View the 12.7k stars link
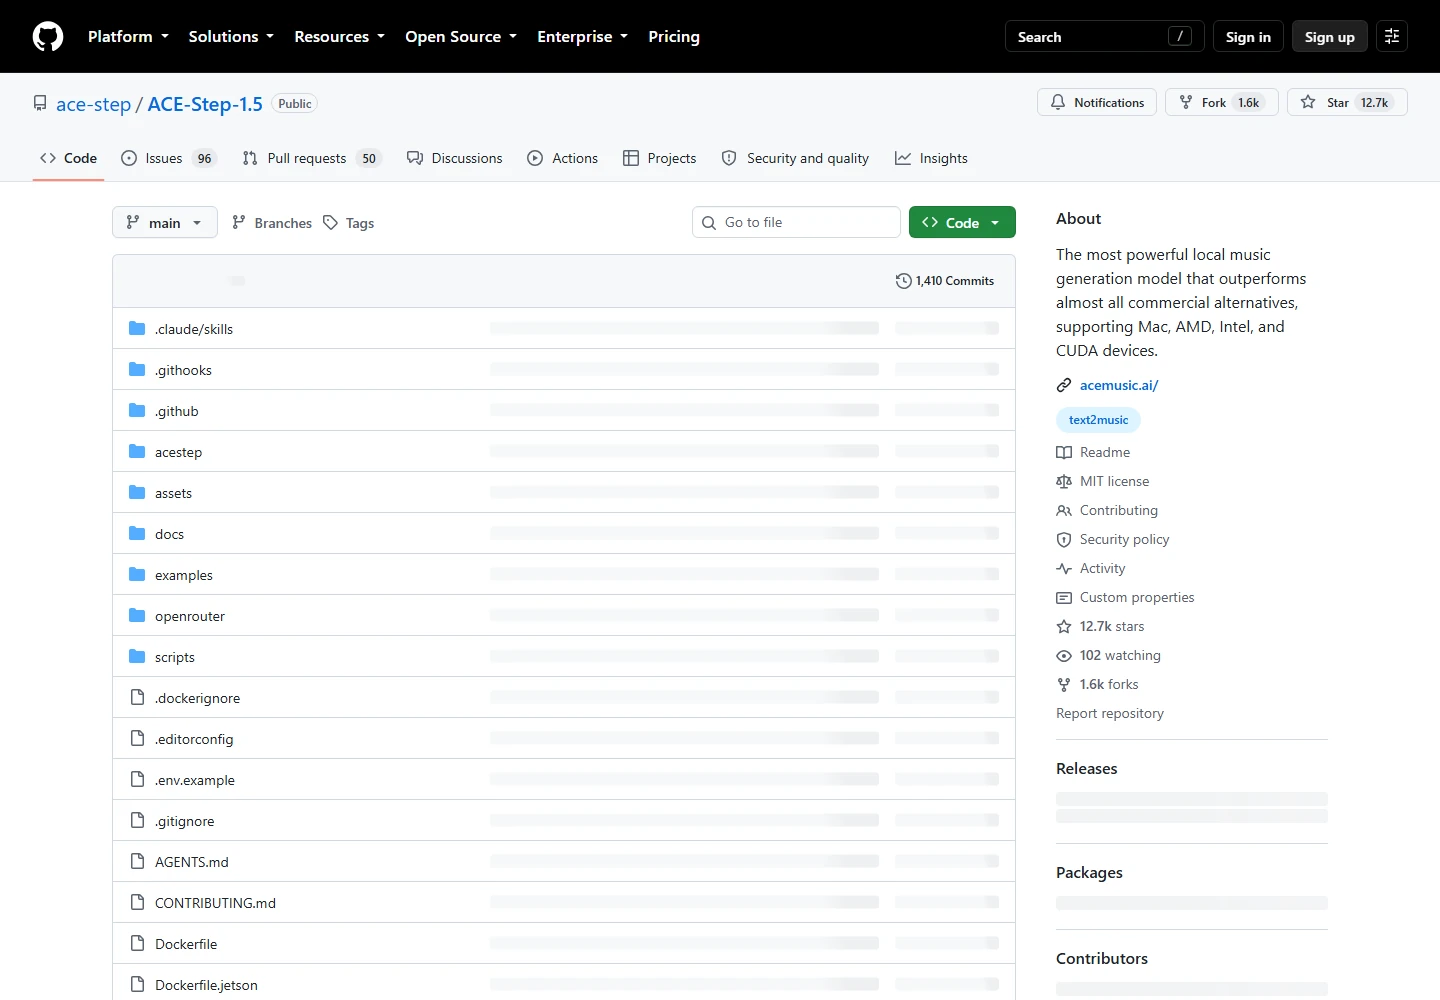The image size is (1440, 1000). click(1101, 626)
